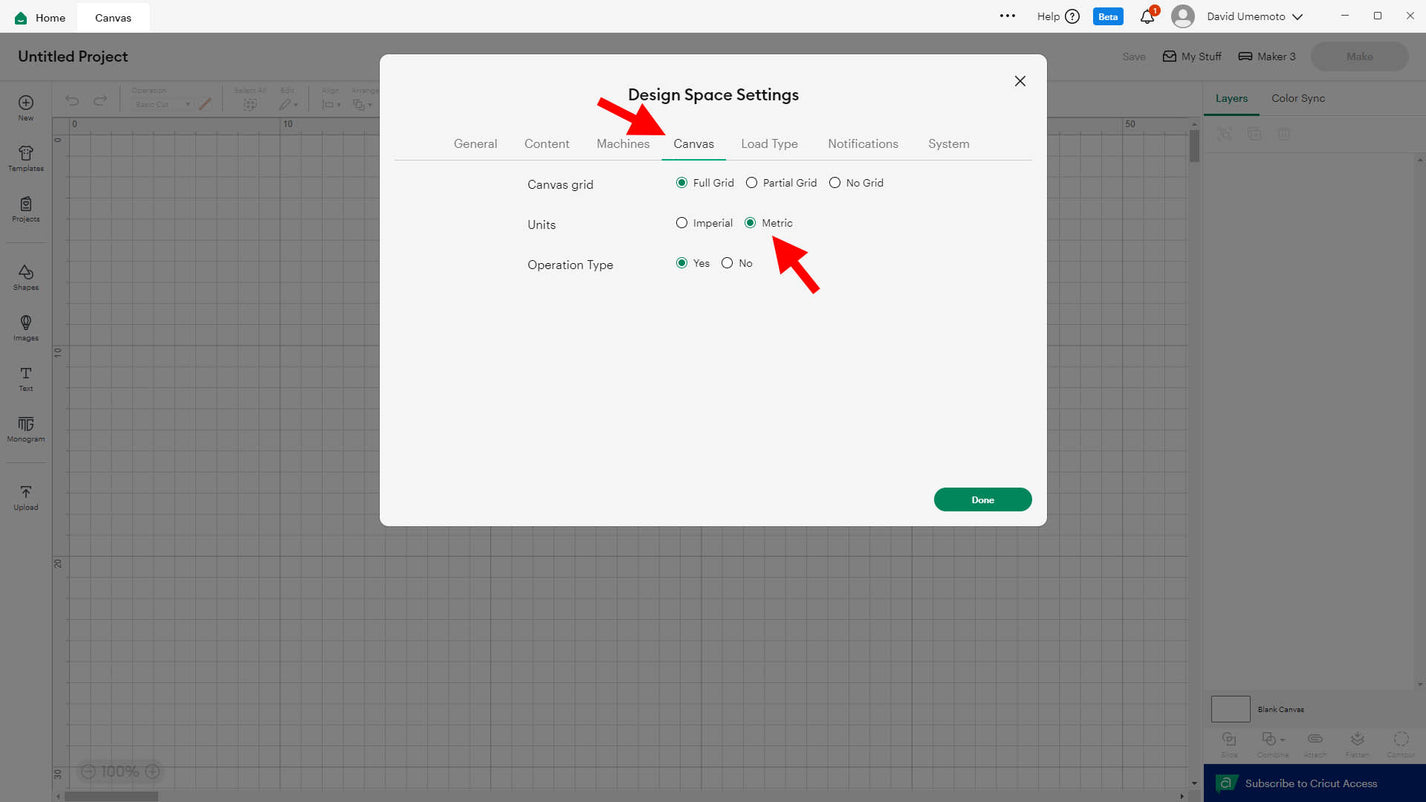Screen dimensions: 1426x802
Task: Set Operation Type to No
Action: (727, 263)
